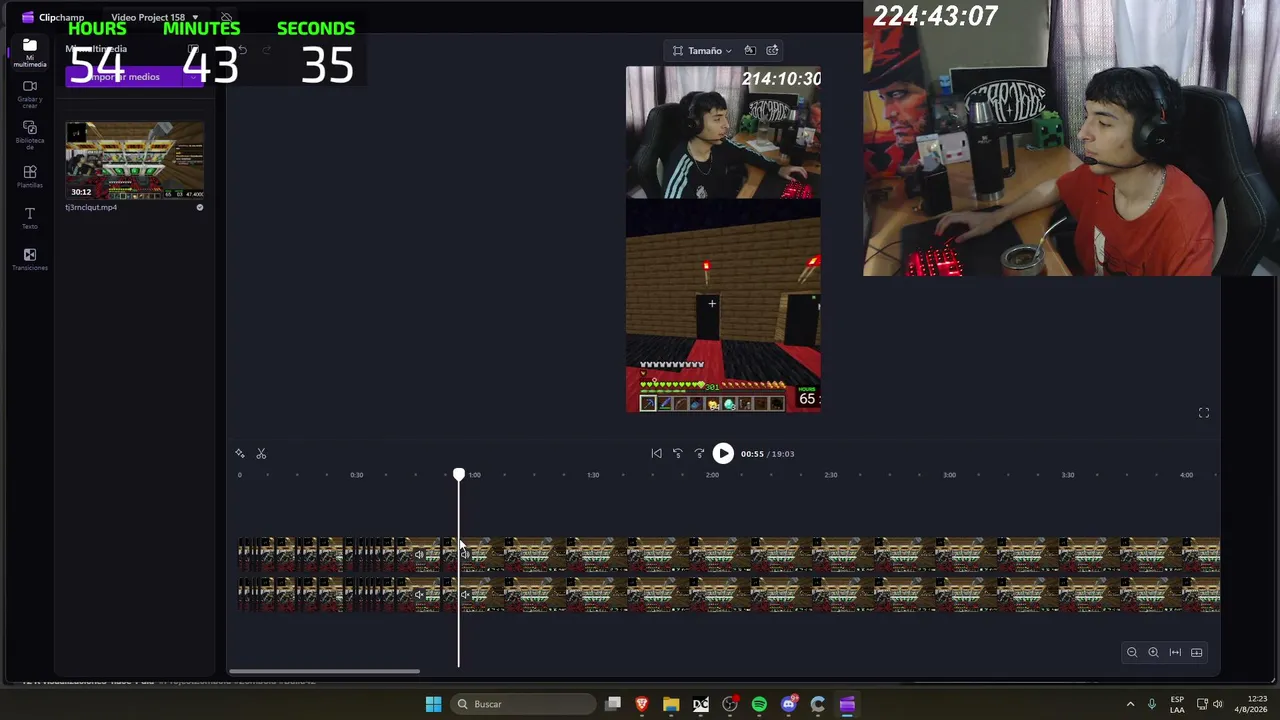Open the Biblioteca de contenido sidebar tab

click(29, 134)
